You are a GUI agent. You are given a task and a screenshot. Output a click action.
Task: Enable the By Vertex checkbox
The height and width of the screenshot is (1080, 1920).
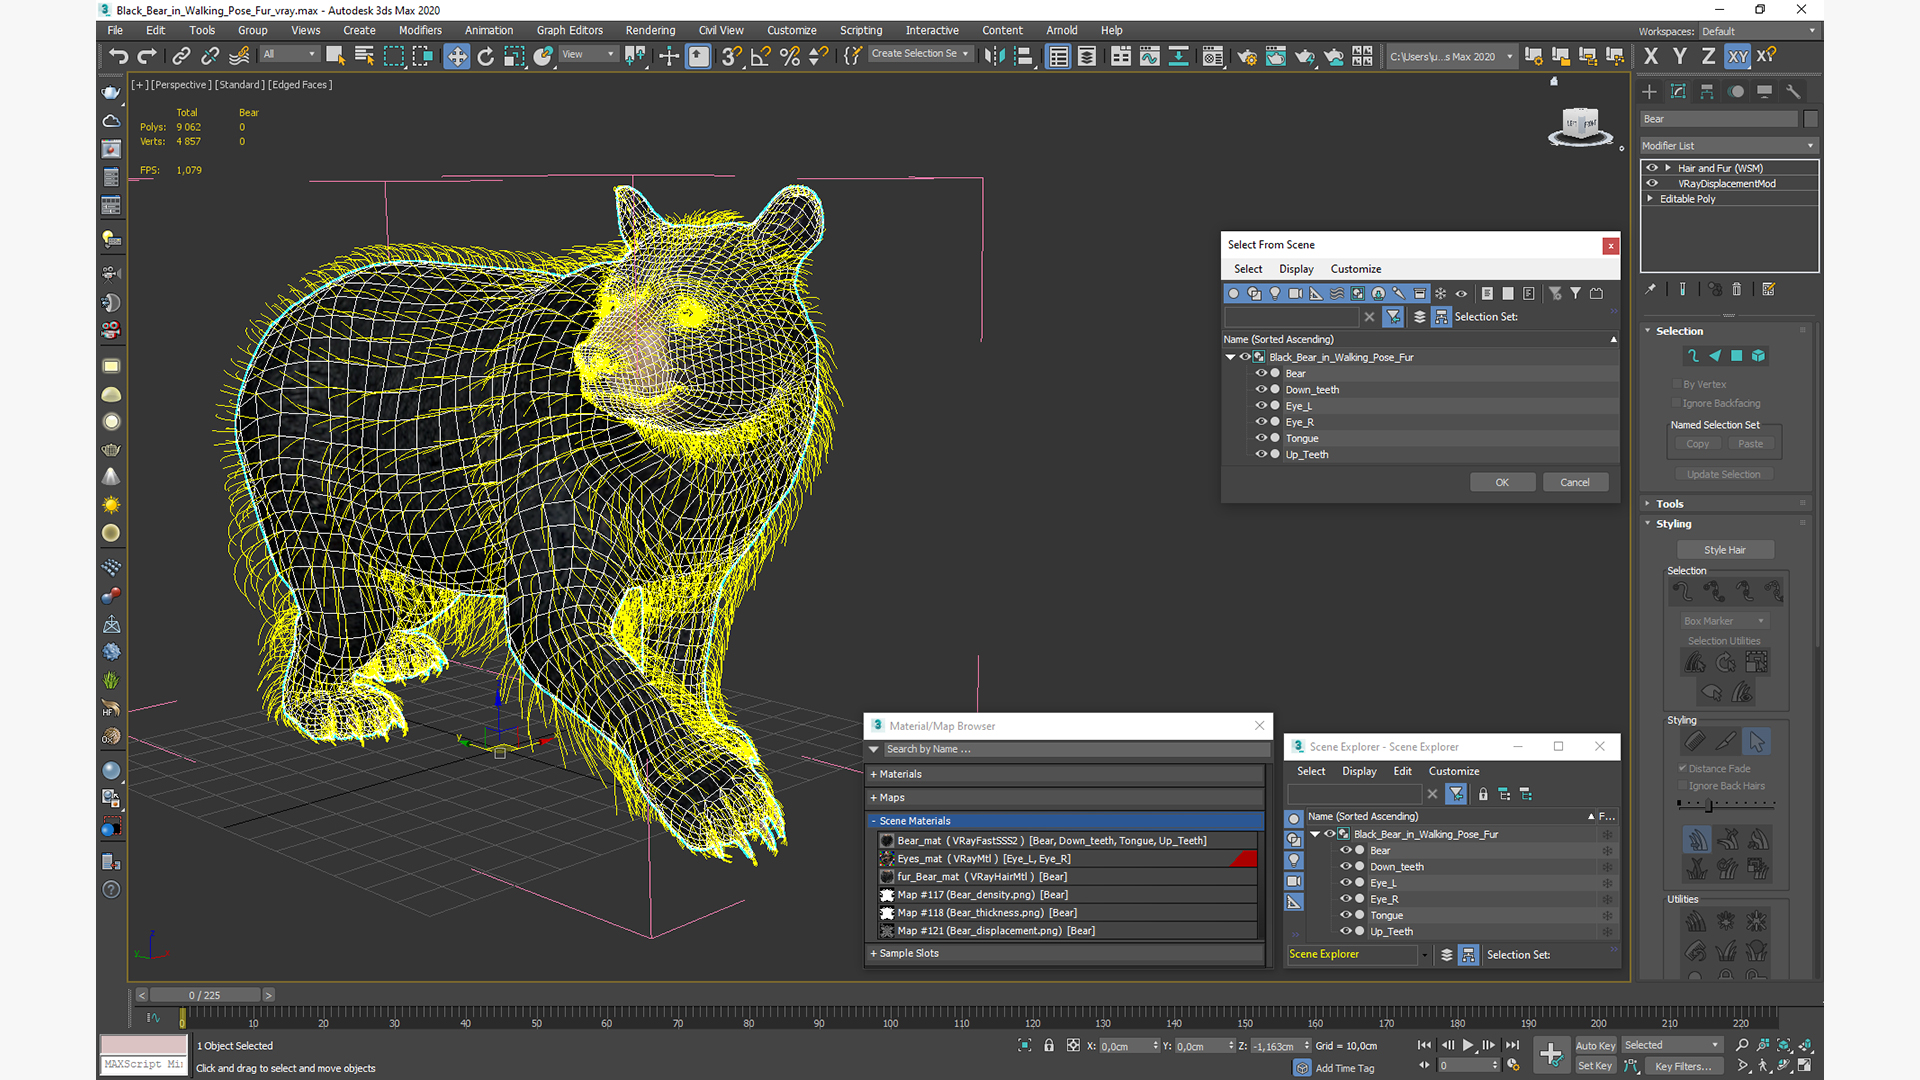point(1677,384)
